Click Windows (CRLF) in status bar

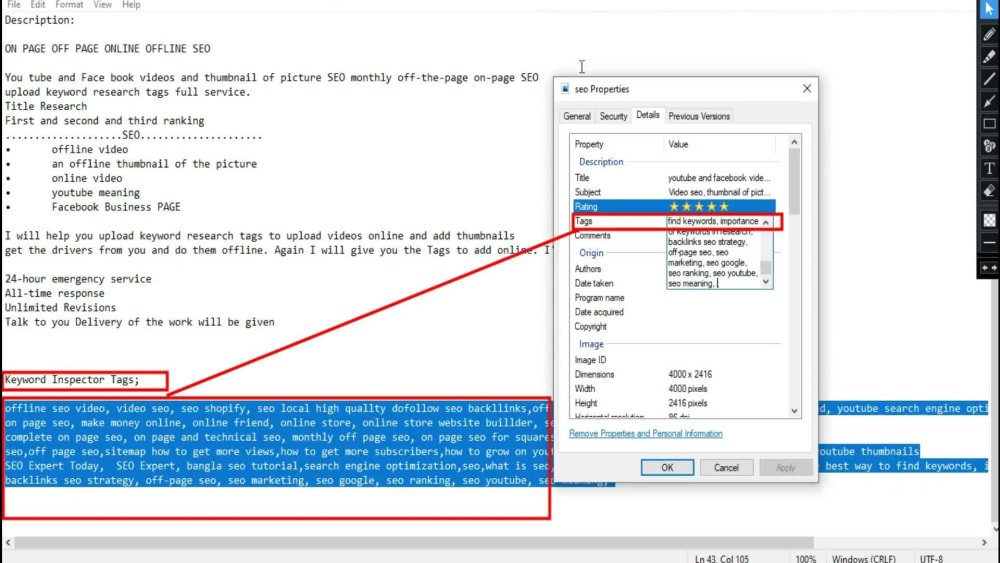point(863,559)
